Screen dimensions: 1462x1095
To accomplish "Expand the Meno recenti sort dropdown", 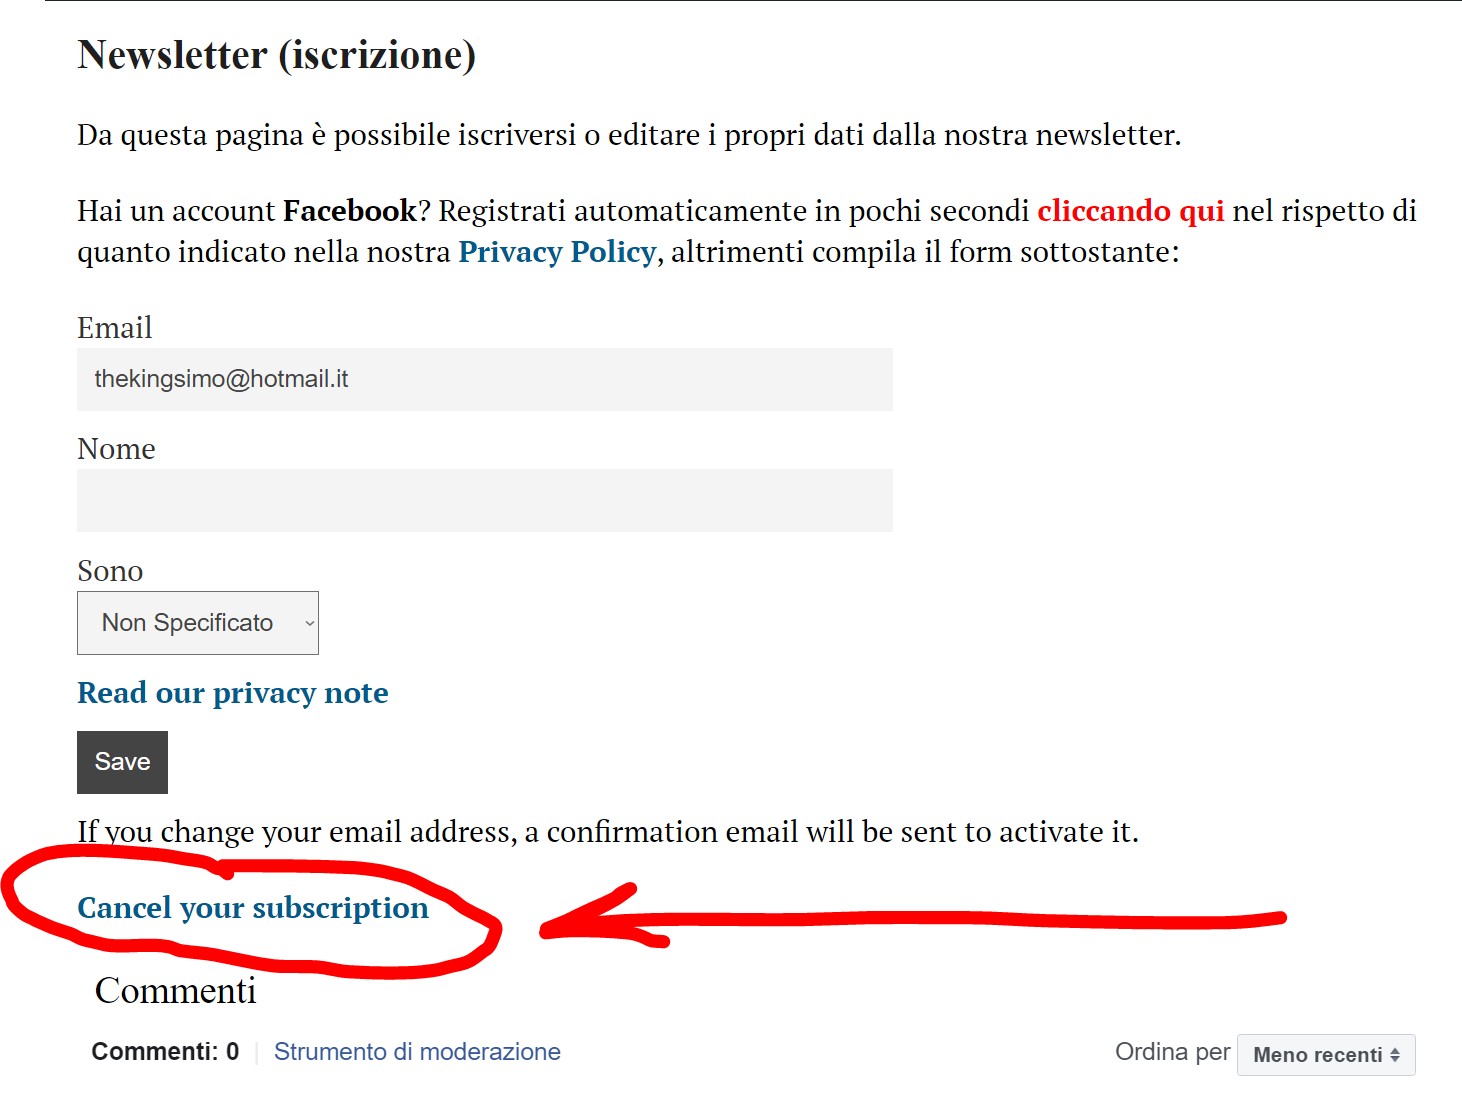I will click(x=1326, y=1055).
